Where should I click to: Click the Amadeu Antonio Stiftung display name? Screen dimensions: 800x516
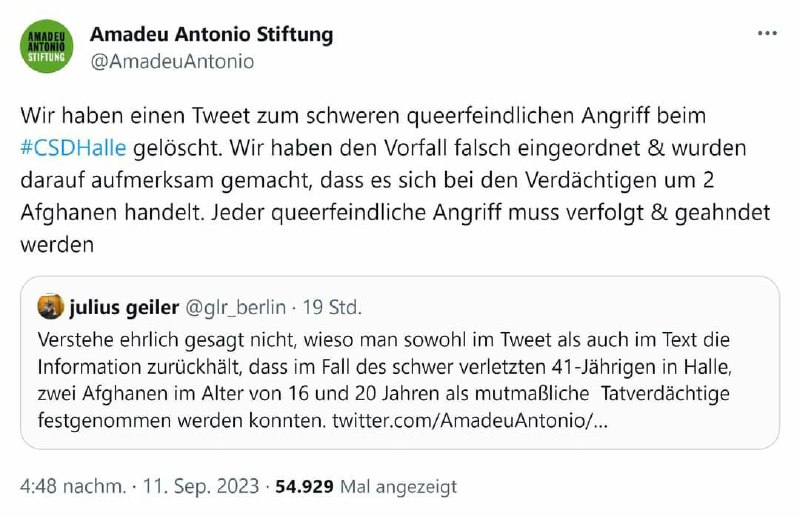pyautogui.click(x=212, y=34)
